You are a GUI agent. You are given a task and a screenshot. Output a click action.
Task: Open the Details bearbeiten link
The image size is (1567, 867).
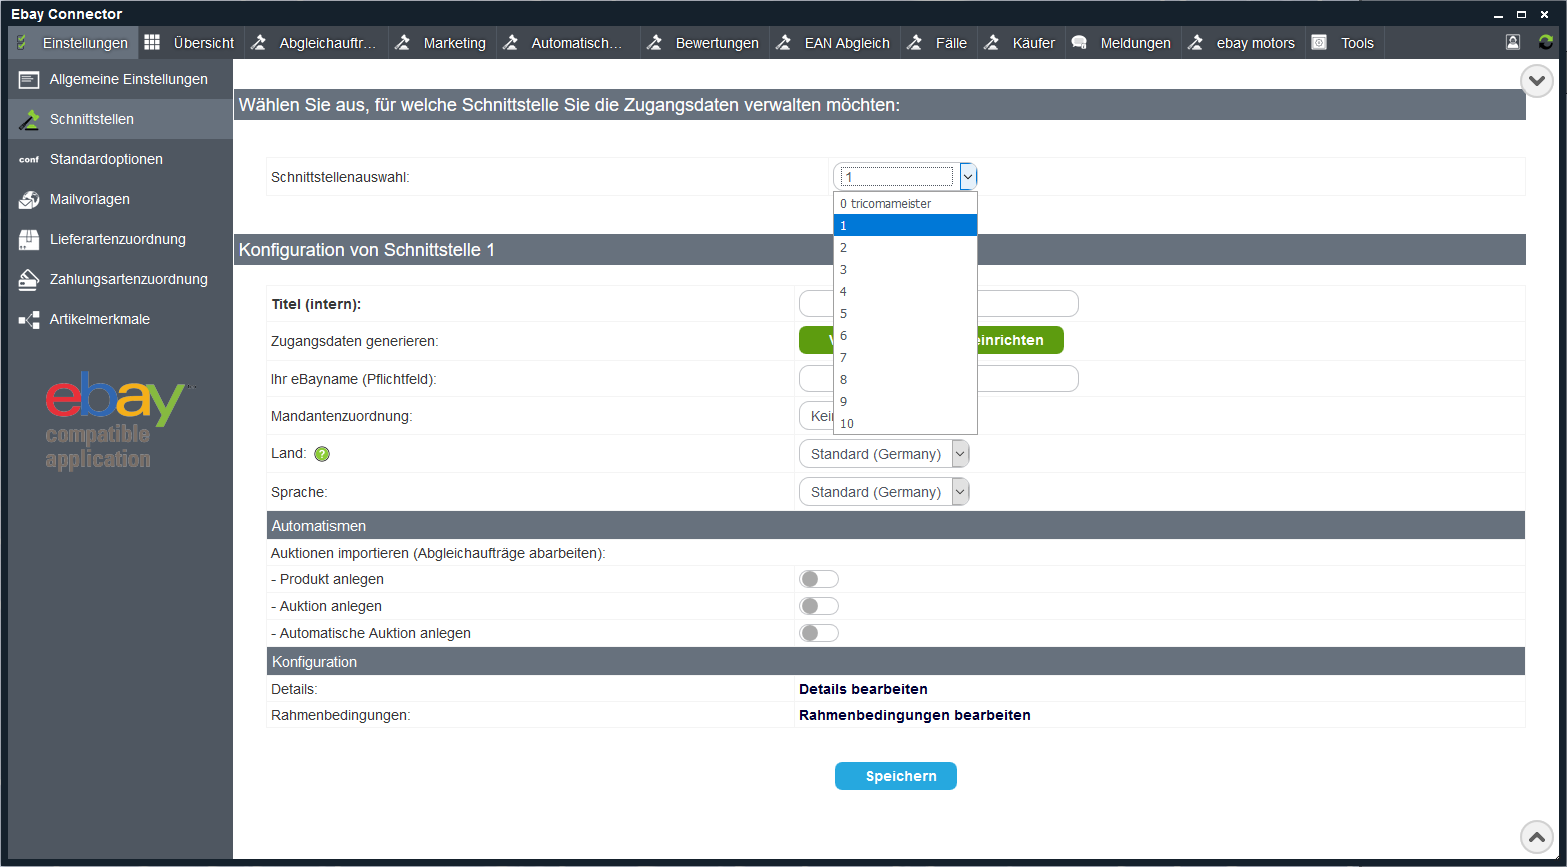coord(863,689)
